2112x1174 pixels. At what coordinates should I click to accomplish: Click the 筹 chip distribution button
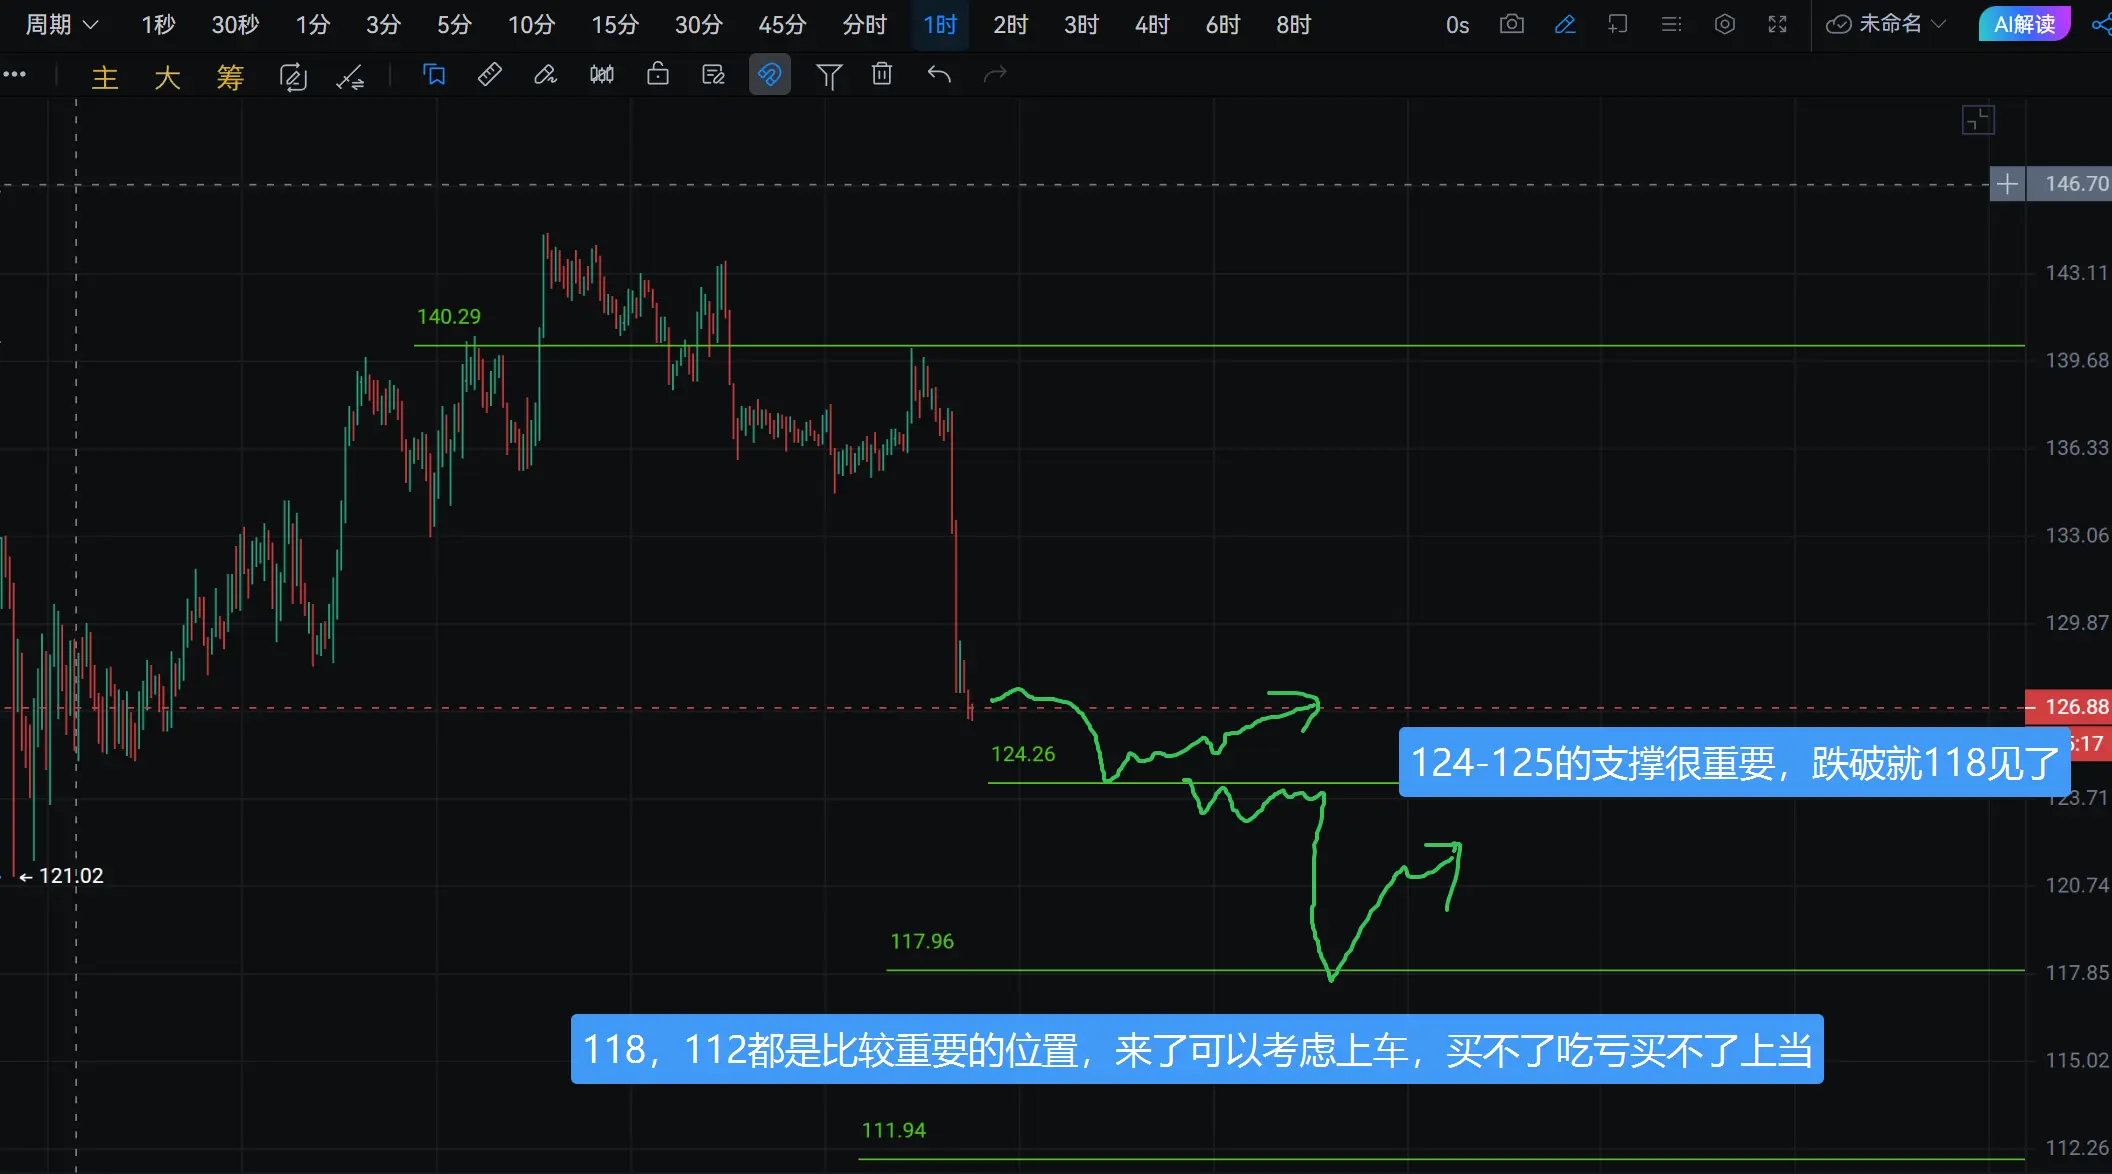[230, 76]
